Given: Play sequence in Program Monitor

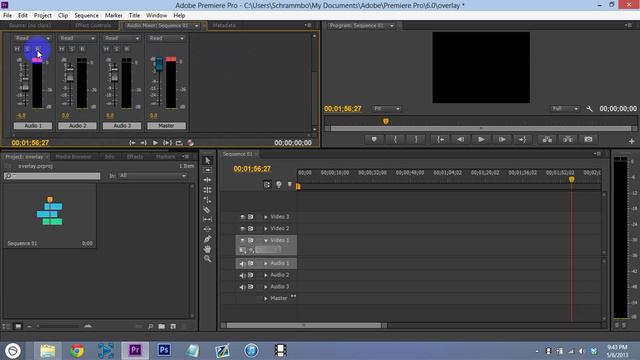Looking at the screenshot, I should pyautogui.click(x=481, y=140).
